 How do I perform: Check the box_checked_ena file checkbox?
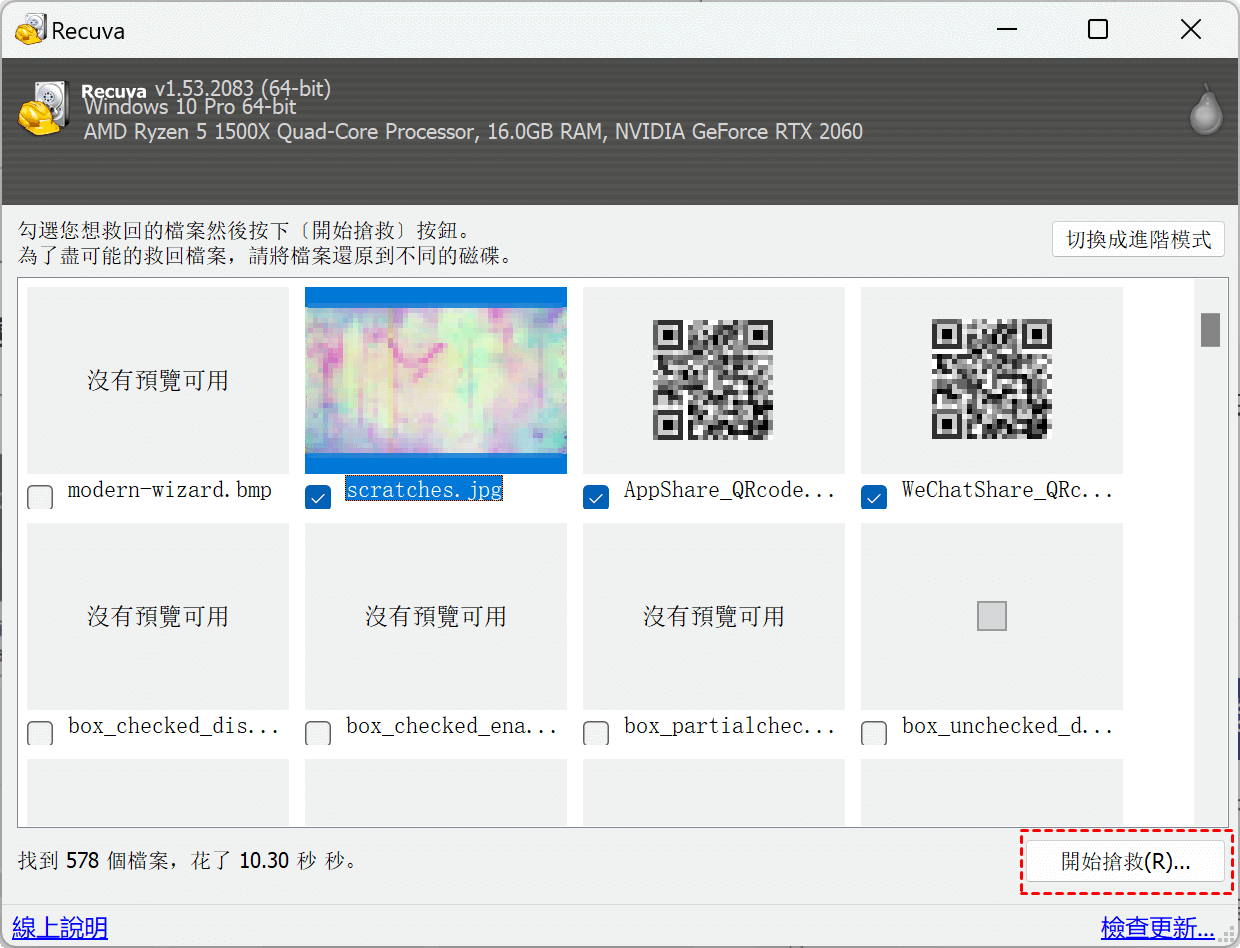(x=318, y=733)
